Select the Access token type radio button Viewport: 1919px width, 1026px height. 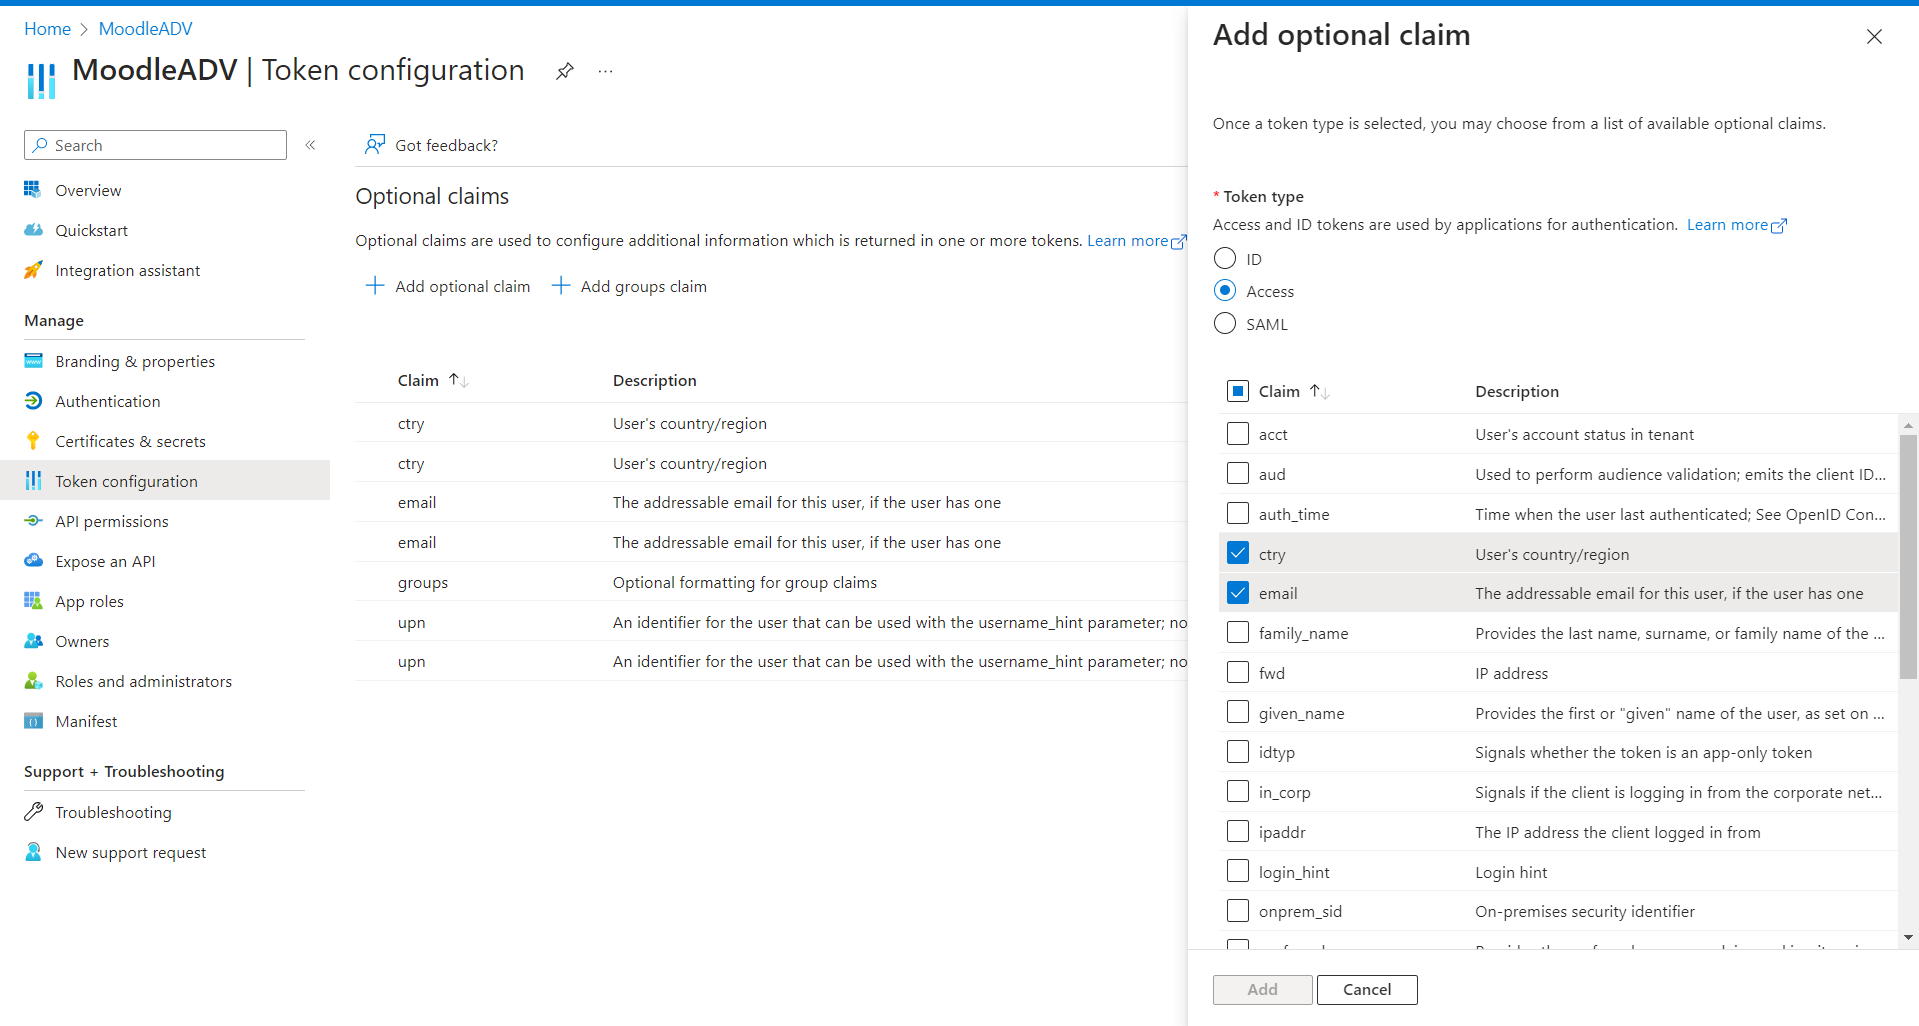coord(1225,290)
